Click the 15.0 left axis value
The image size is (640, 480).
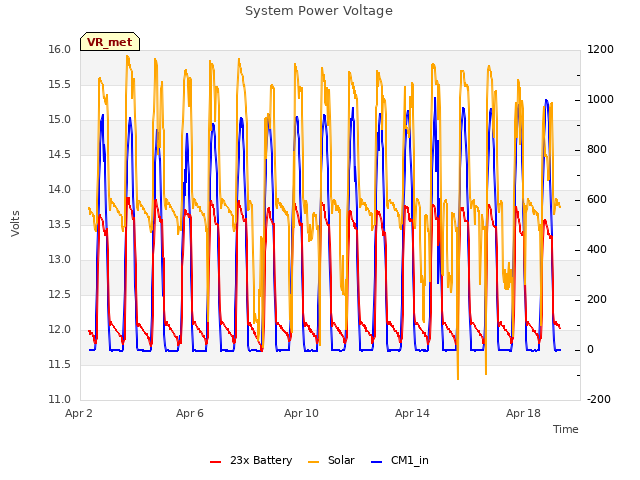point(60,120)
